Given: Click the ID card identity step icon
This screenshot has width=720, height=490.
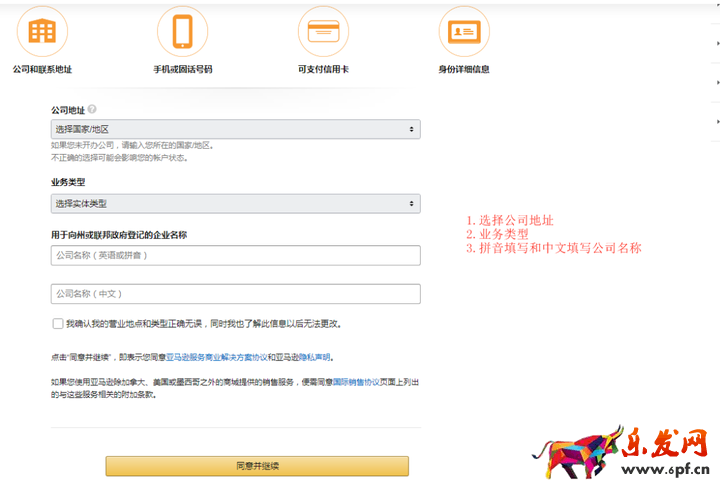Looking at the screenshot, I should coord(463,31).
